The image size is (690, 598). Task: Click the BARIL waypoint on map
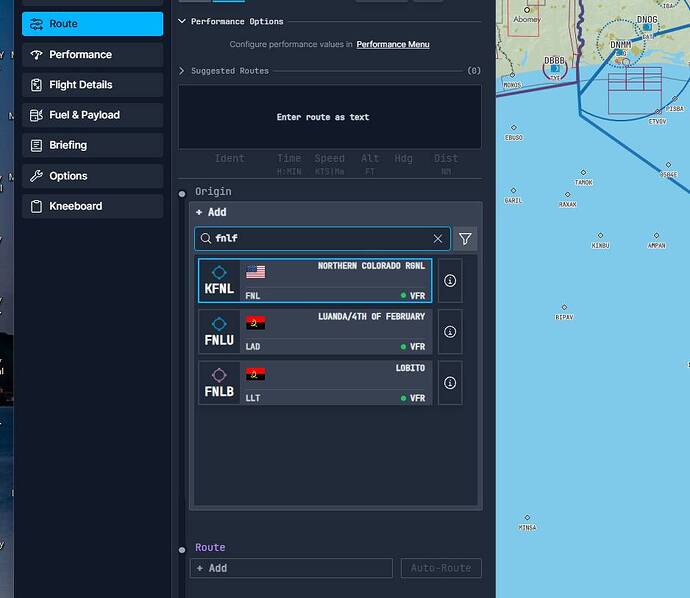point(513,191)
